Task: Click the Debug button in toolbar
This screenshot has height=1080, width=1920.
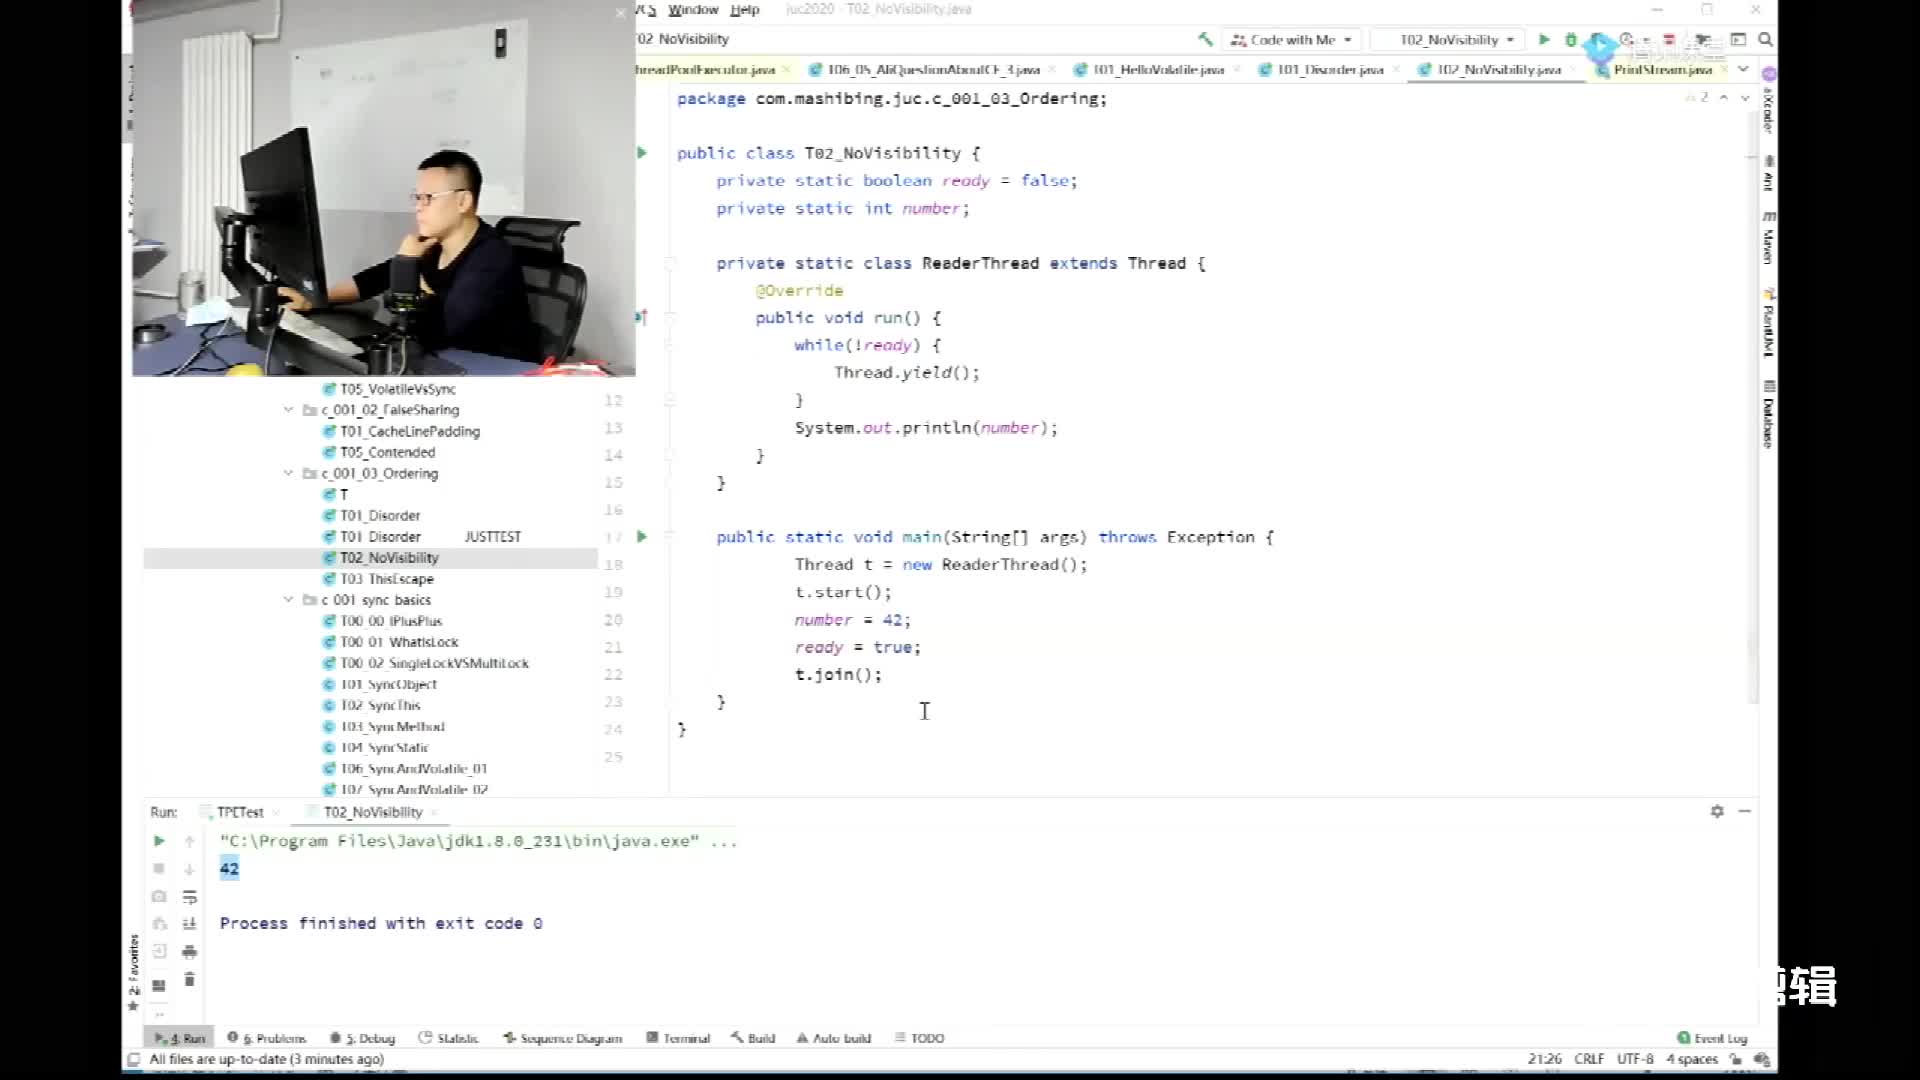Action: (1571, 40)
